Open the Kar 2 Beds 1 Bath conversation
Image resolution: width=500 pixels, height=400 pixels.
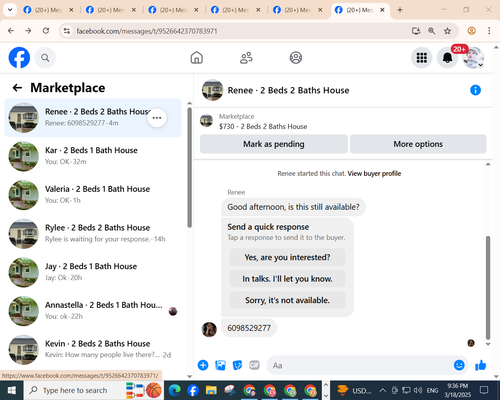coord(93,156)
